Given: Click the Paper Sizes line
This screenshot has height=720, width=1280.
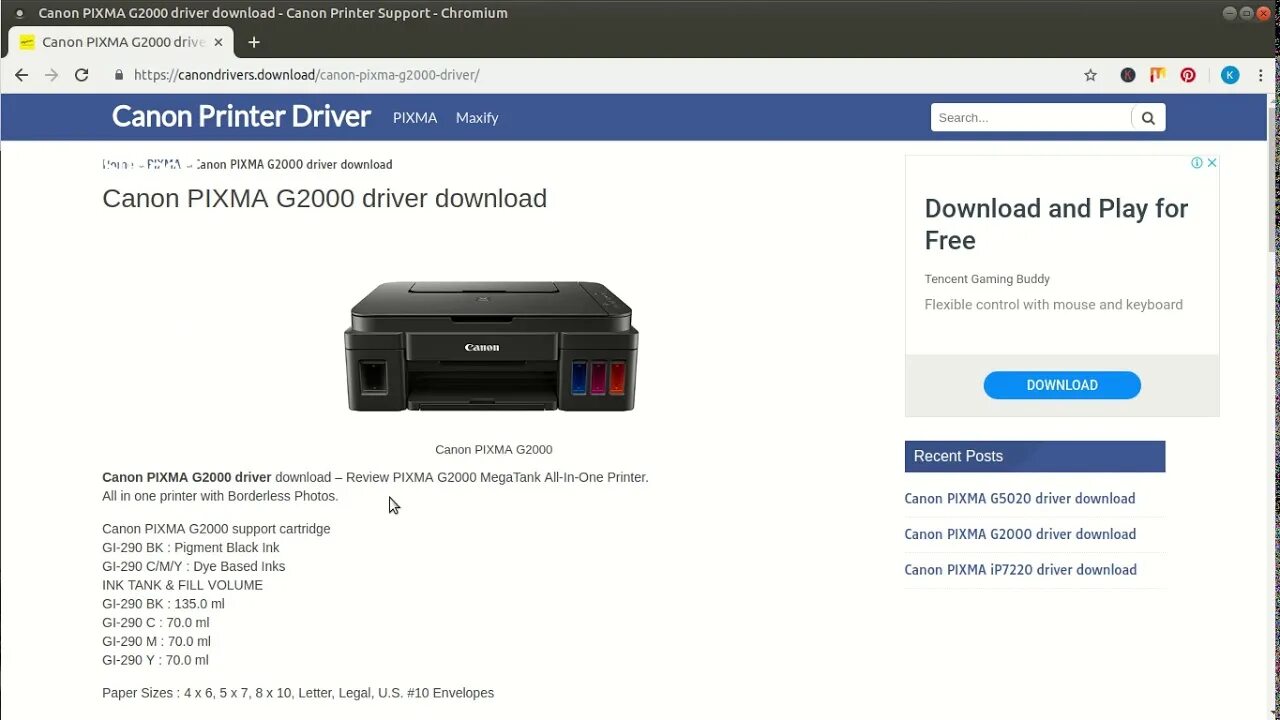Looking at the screenshot, I should coord(298,693).
